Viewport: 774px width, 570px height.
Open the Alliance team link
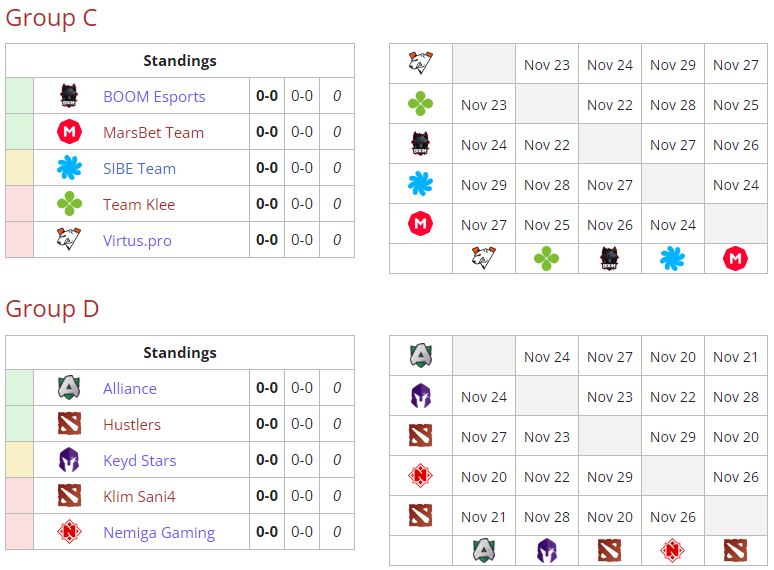tap(130, 389)
